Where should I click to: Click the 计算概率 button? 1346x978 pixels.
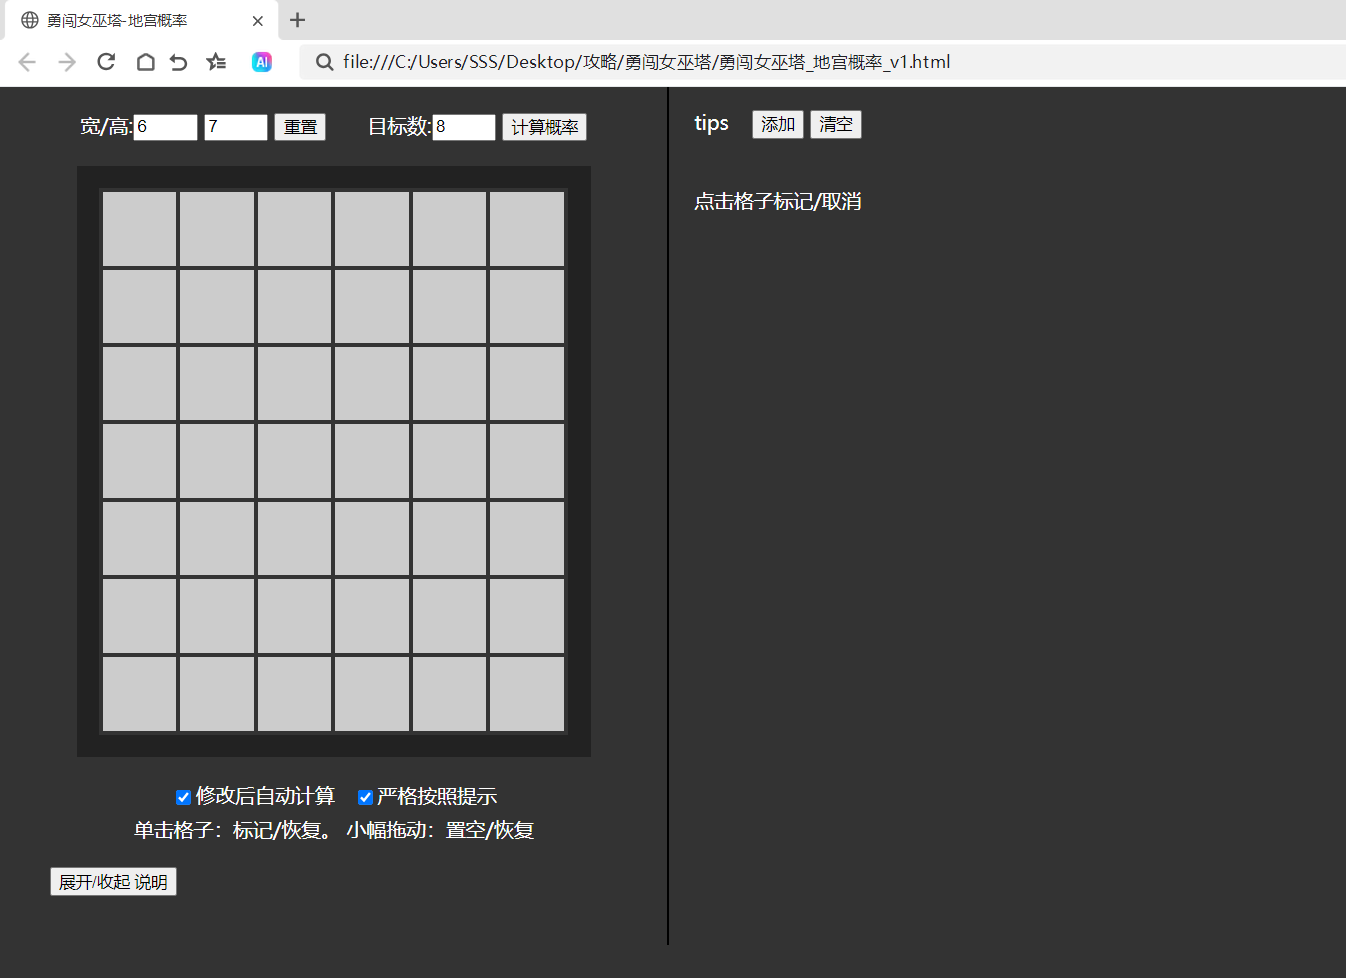(544, 127)
